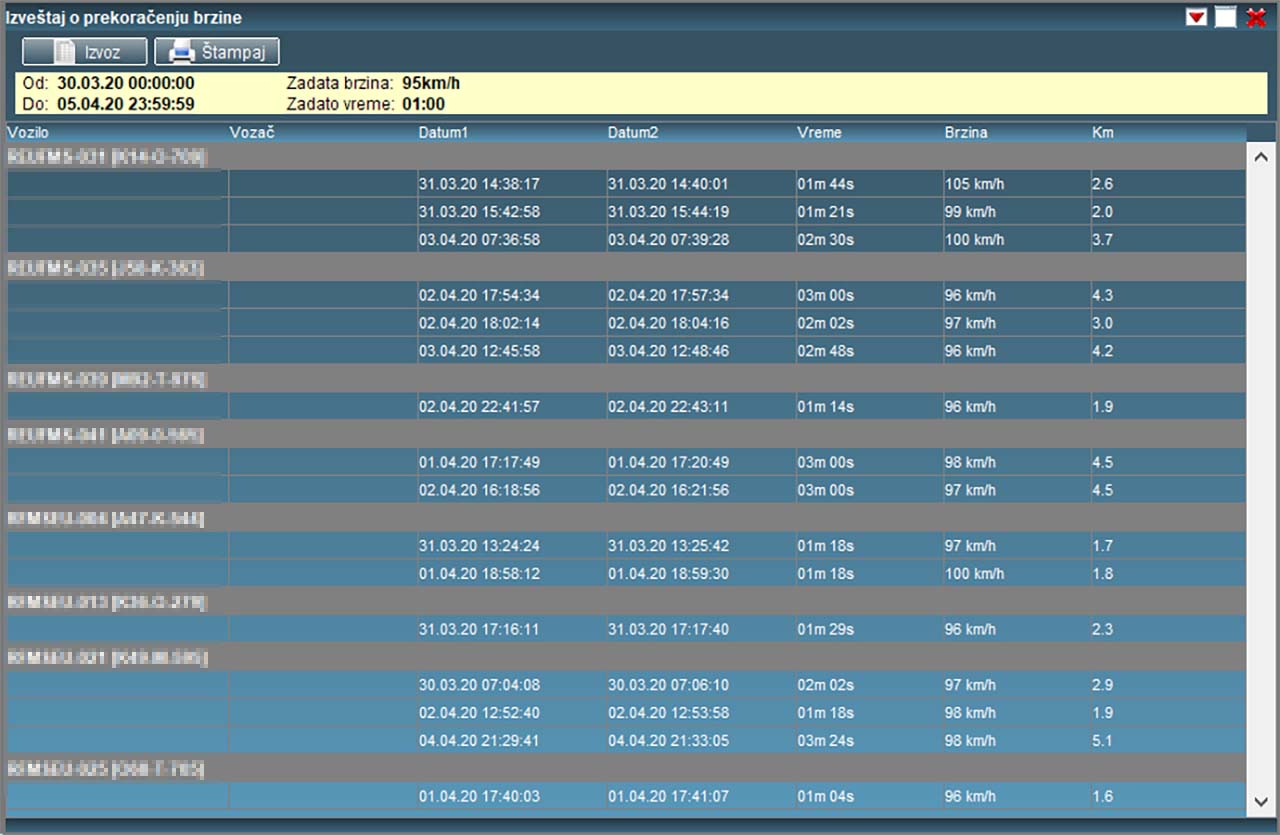
Task: Click the Datum1 column header
Action: point(443,133)
